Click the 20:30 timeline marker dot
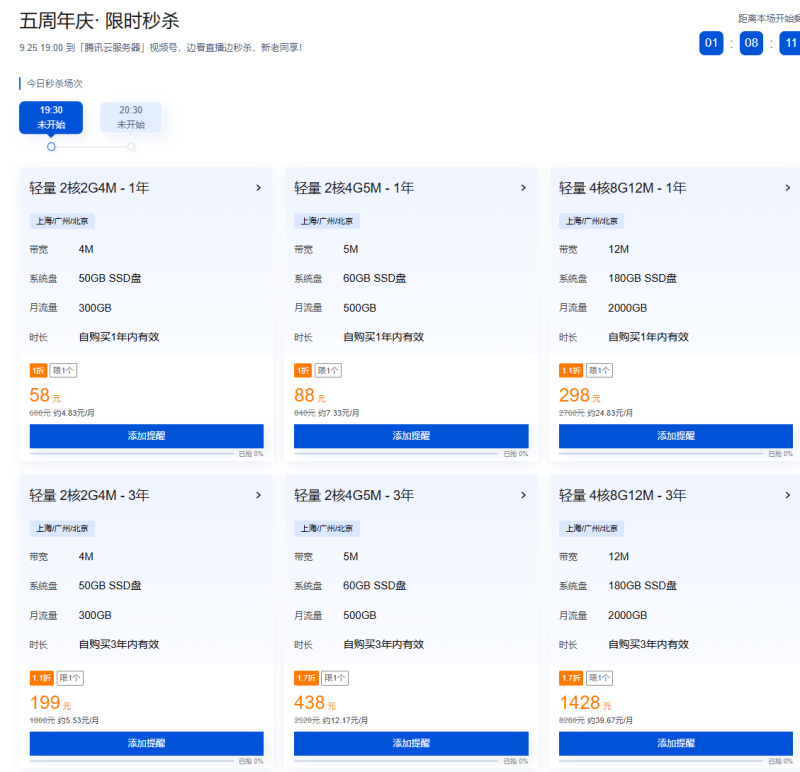This screenshot has height=772, width=800. [131, 147]
